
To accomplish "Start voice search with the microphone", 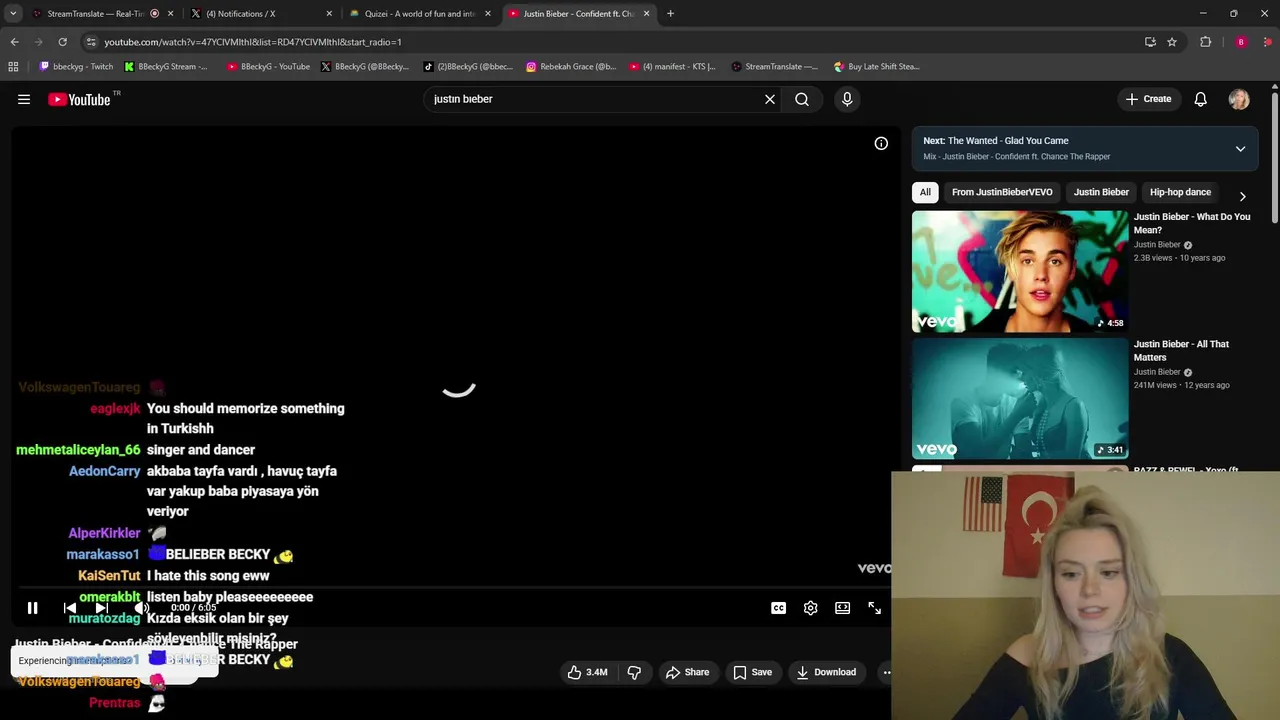I will point(847,99).
